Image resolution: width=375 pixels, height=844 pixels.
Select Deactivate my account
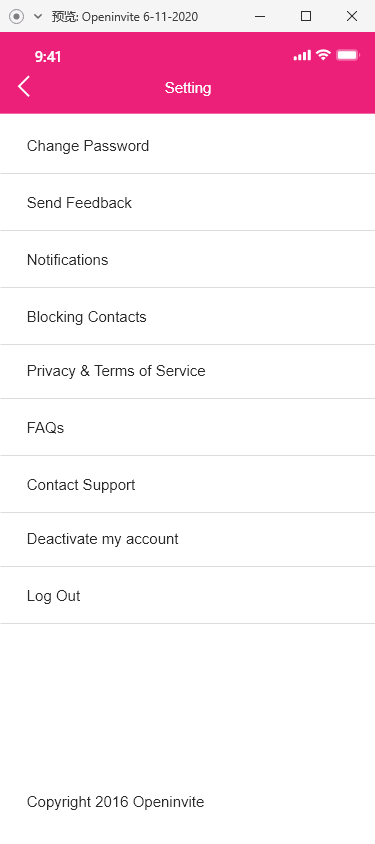coord(187,539)
